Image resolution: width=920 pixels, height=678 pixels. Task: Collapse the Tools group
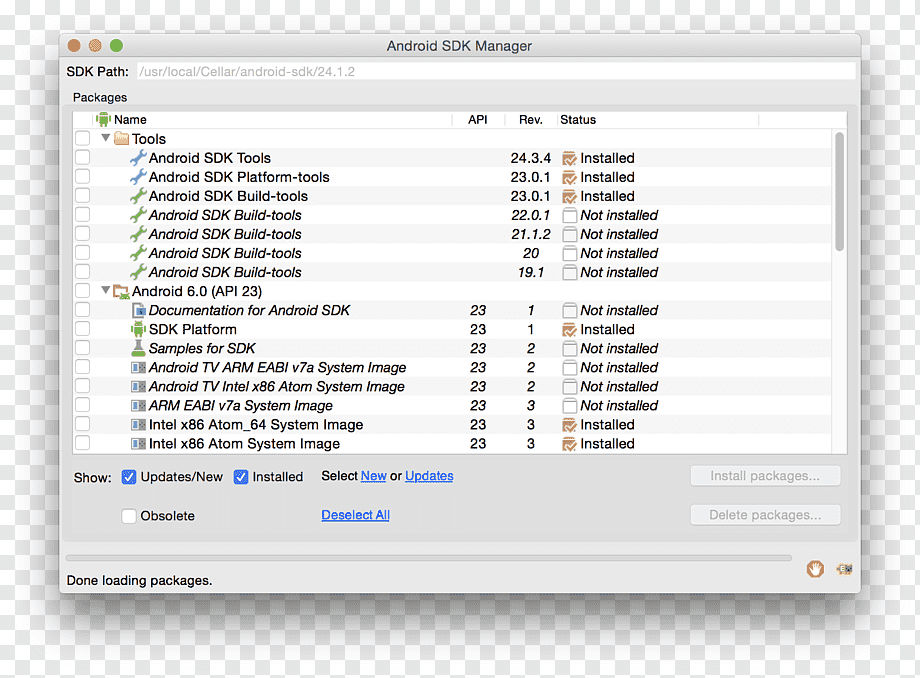click(x=106, y=138)
